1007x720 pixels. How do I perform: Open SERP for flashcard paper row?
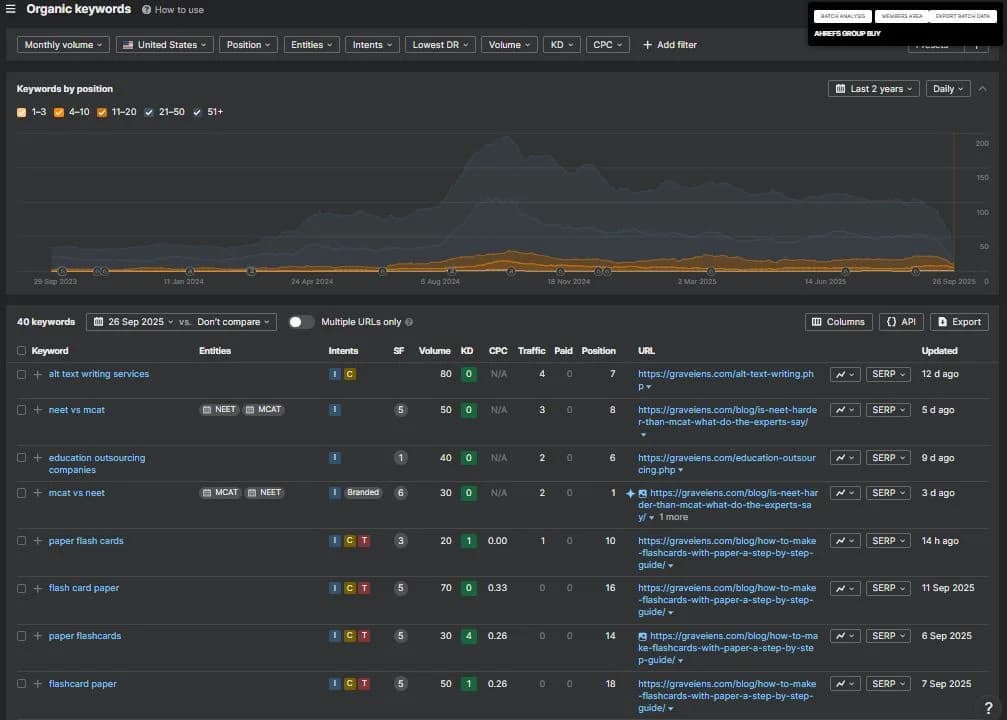(888, 684)
